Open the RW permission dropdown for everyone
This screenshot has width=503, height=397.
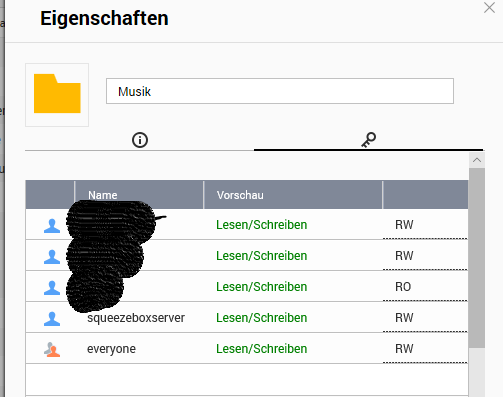point(425,349)
